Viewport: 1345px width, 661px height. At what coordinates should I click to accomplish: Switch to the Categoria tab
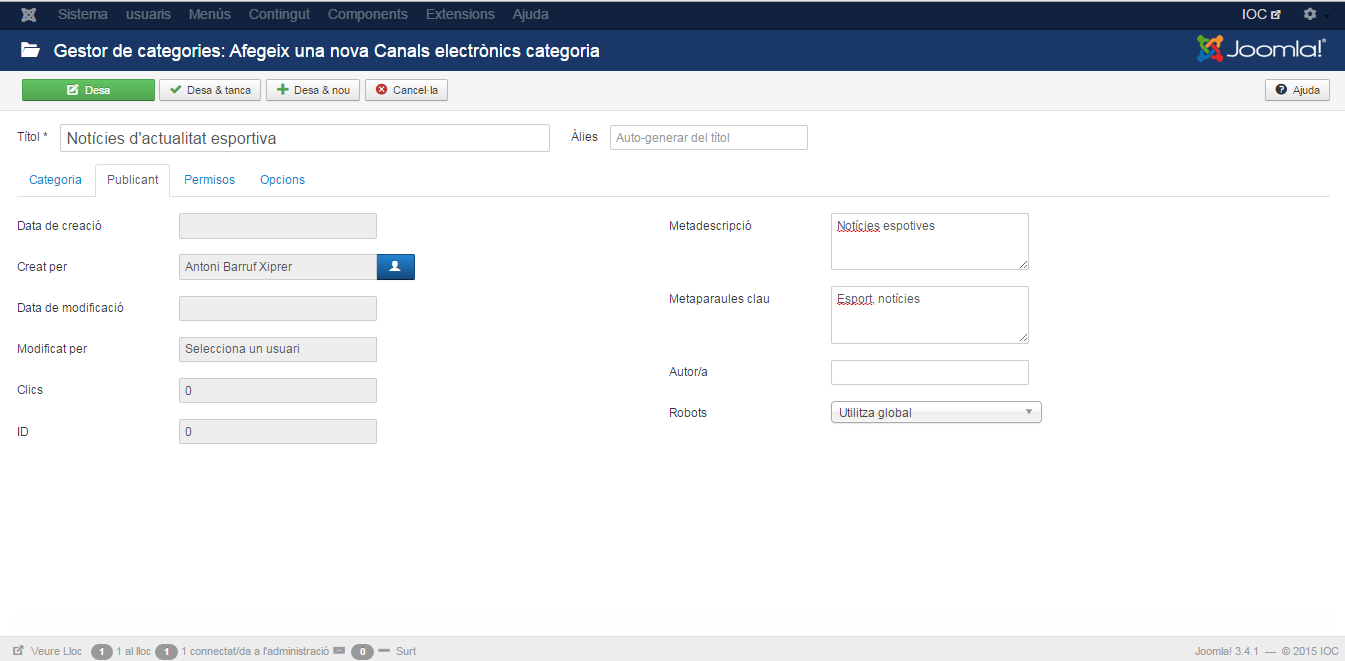pos(55,180)
